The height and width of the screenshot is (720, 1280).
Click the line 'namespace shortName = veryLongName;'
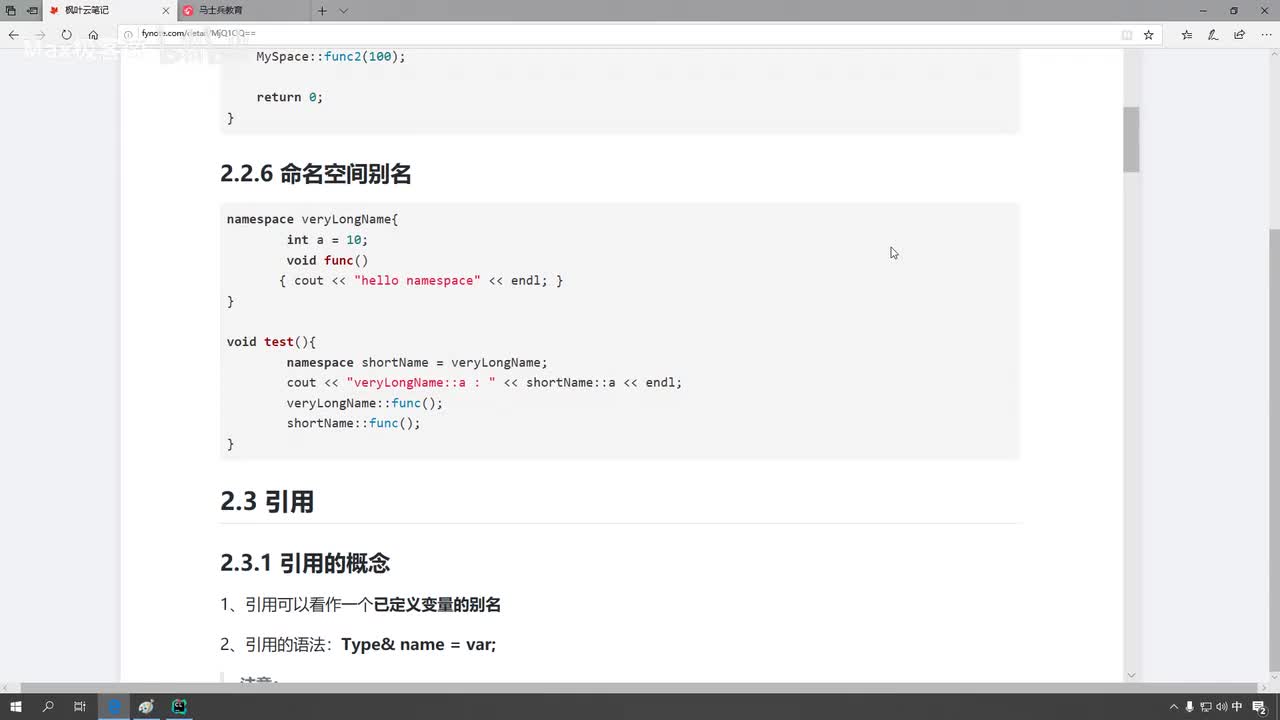click(417, 362)
